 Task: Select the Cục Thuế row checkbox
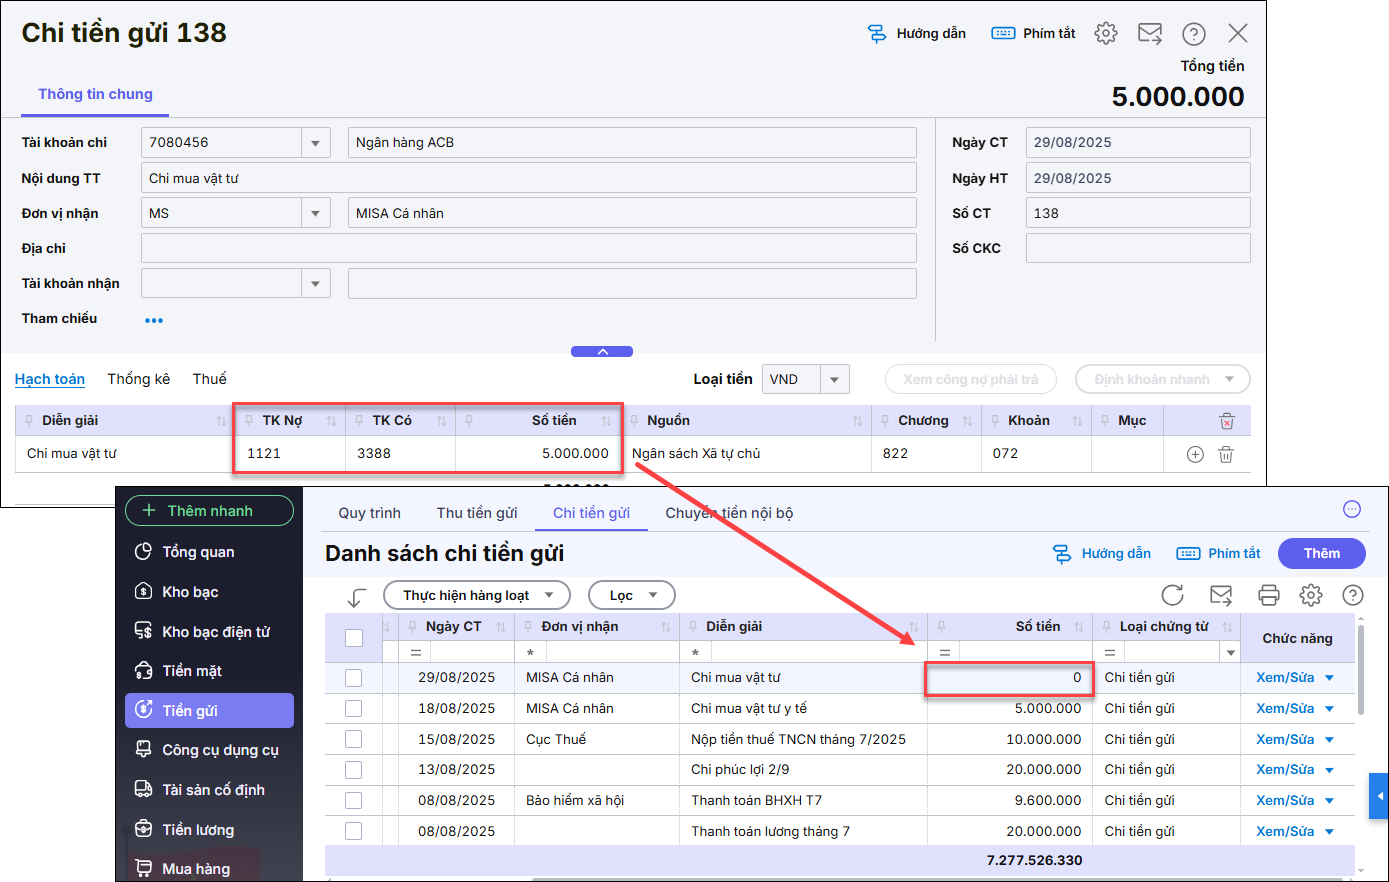354,740
